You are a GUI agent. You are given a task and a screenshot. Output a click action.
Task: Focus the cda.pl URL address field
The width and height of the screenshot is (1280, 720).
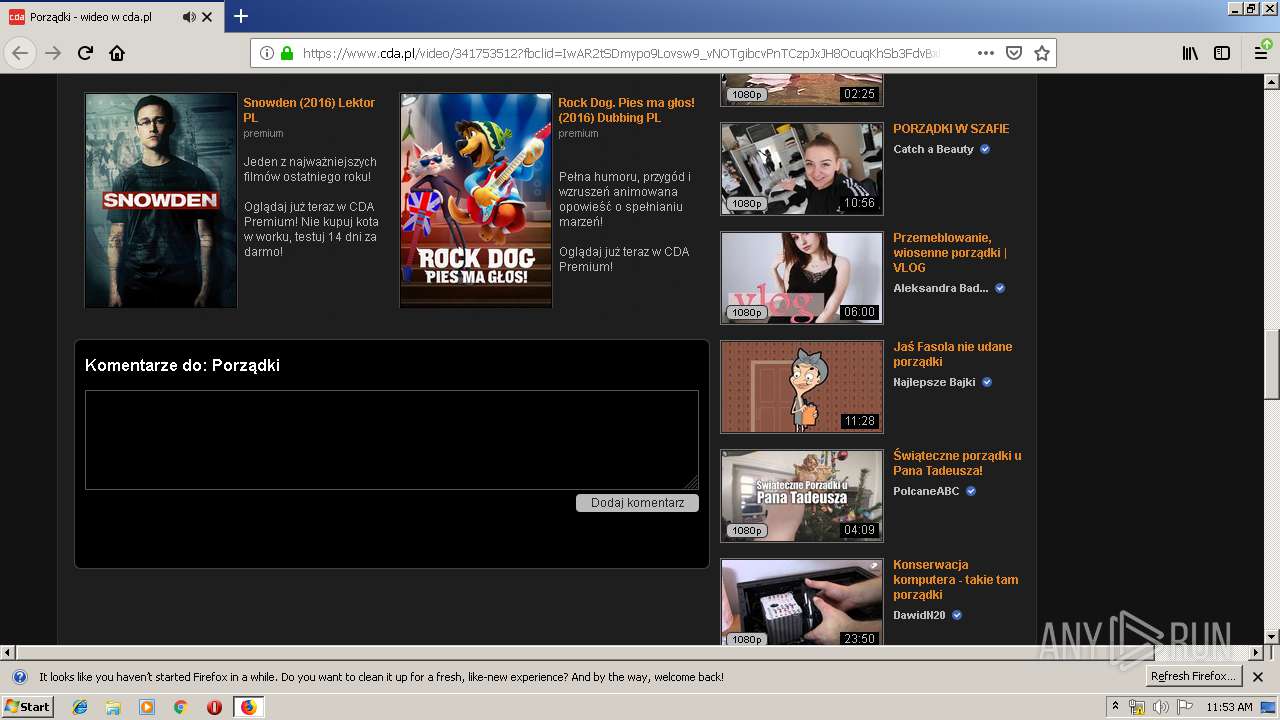[620, 53]
